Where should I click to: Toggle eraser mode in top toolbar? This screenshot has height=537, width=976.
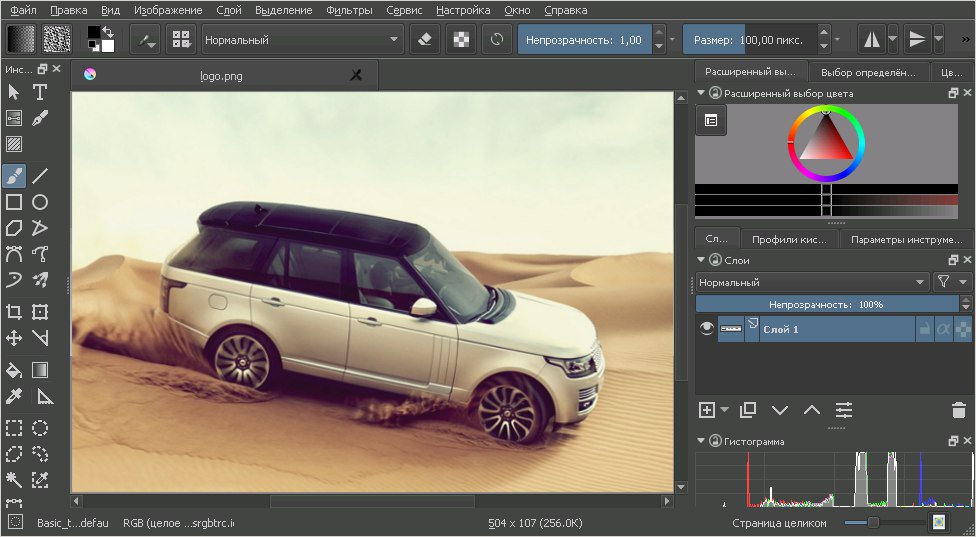[425, 40]
